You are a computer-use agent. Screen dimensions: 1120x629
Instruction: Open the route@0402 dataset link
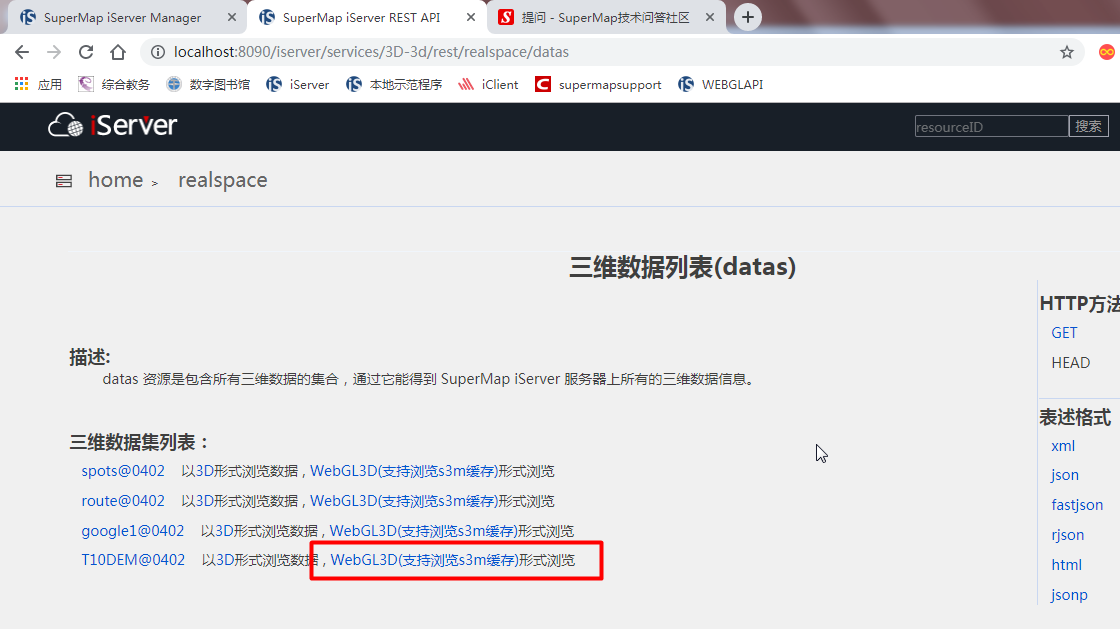coord(123,501)
